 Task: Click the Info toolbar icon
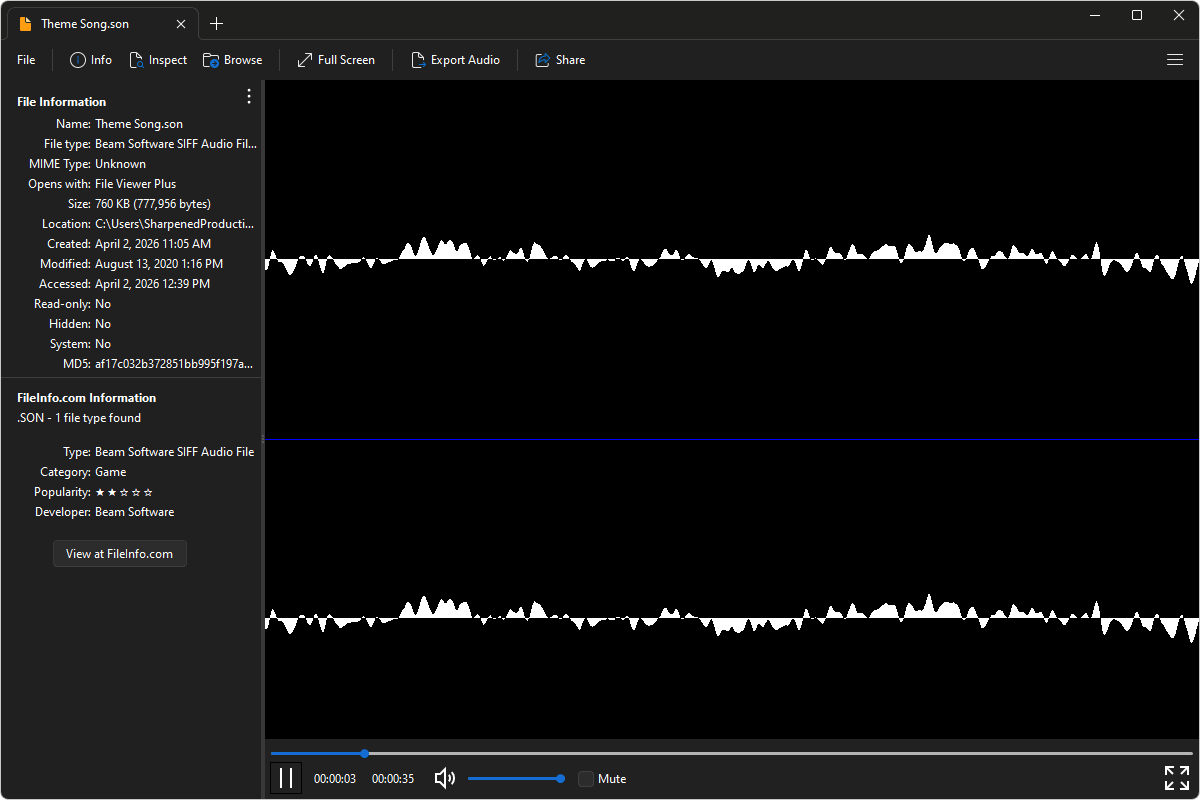[78, 60]
